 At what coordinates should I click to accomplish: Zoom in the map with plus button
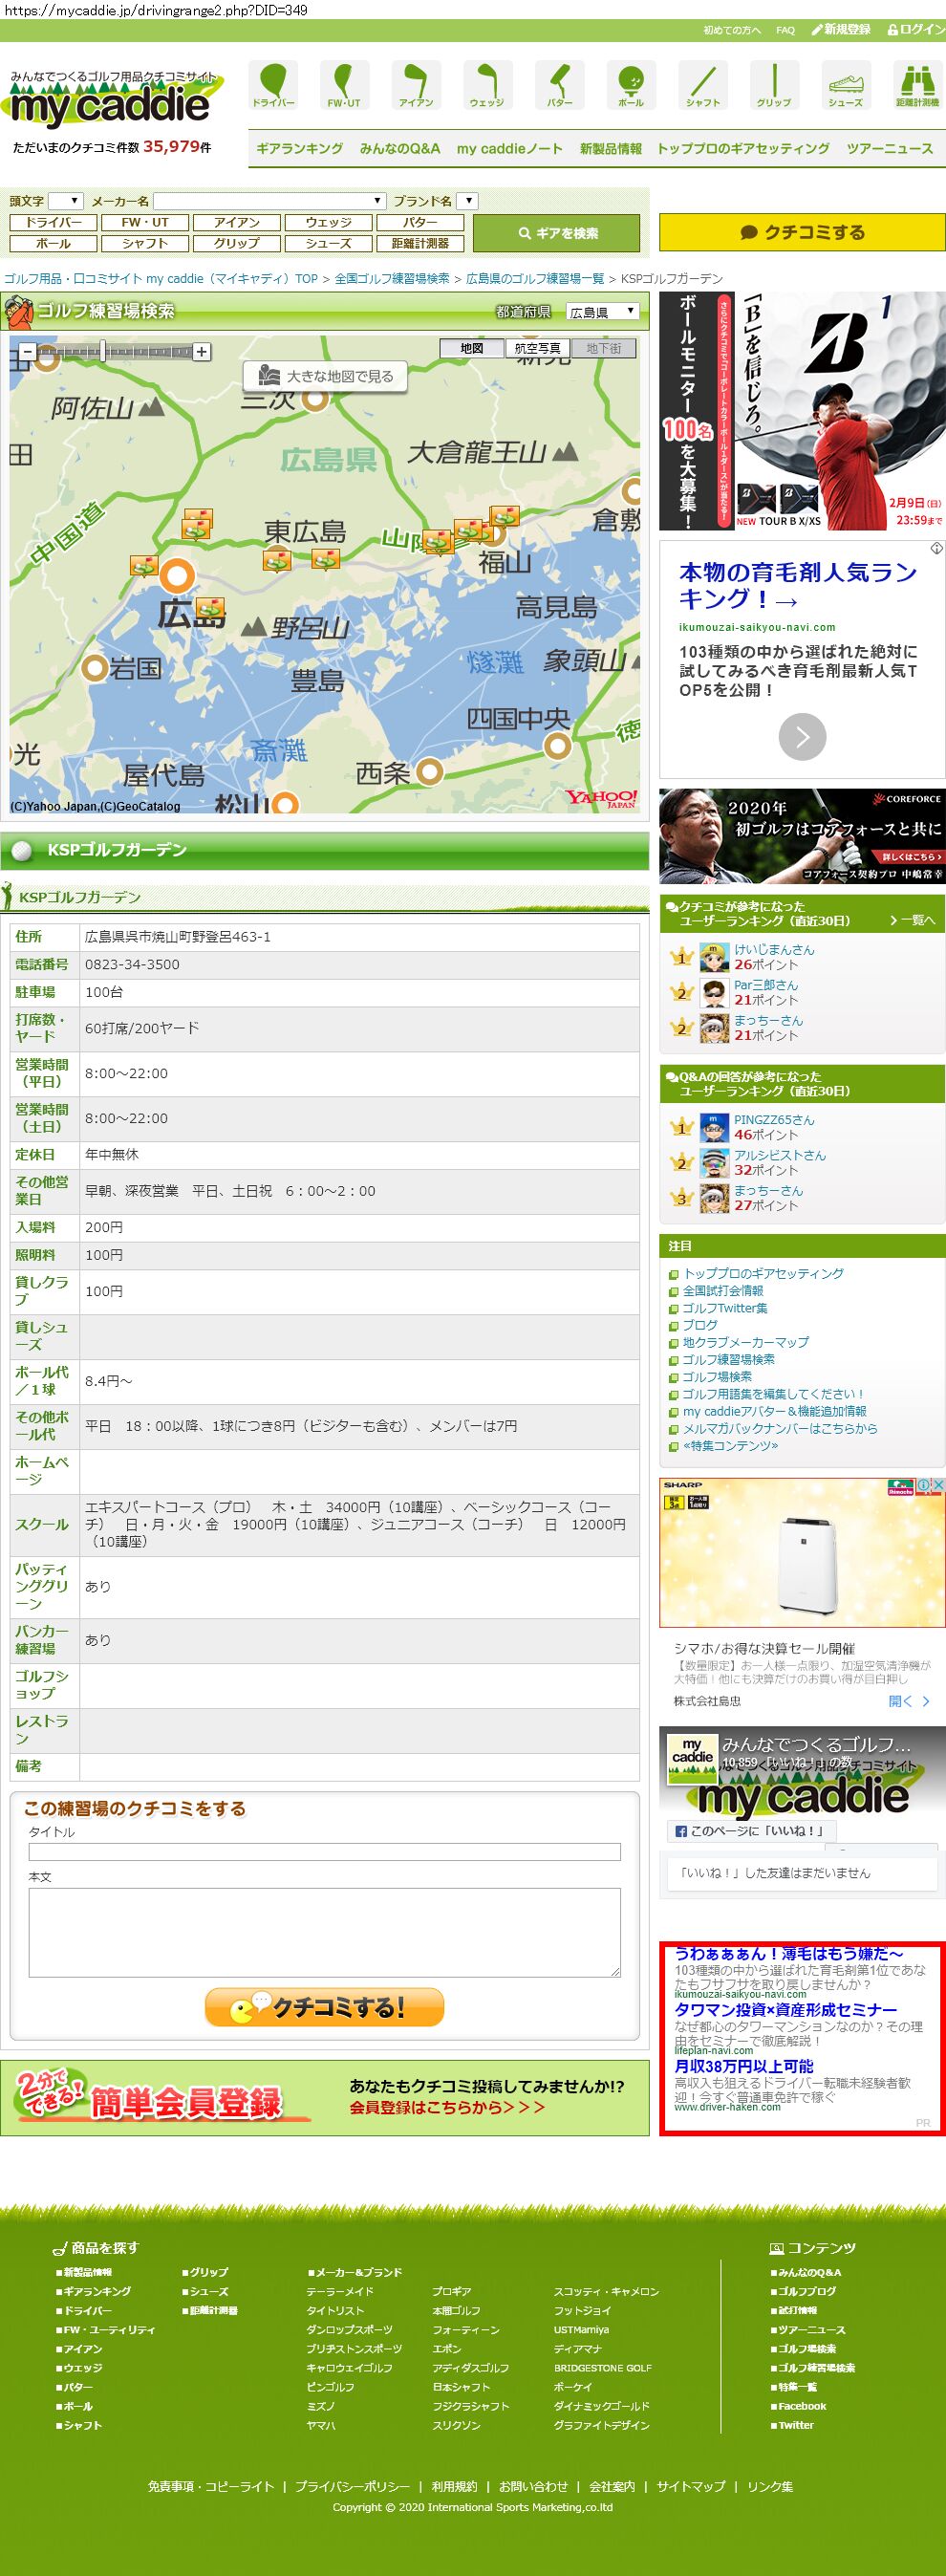click(x=202, y=352)
